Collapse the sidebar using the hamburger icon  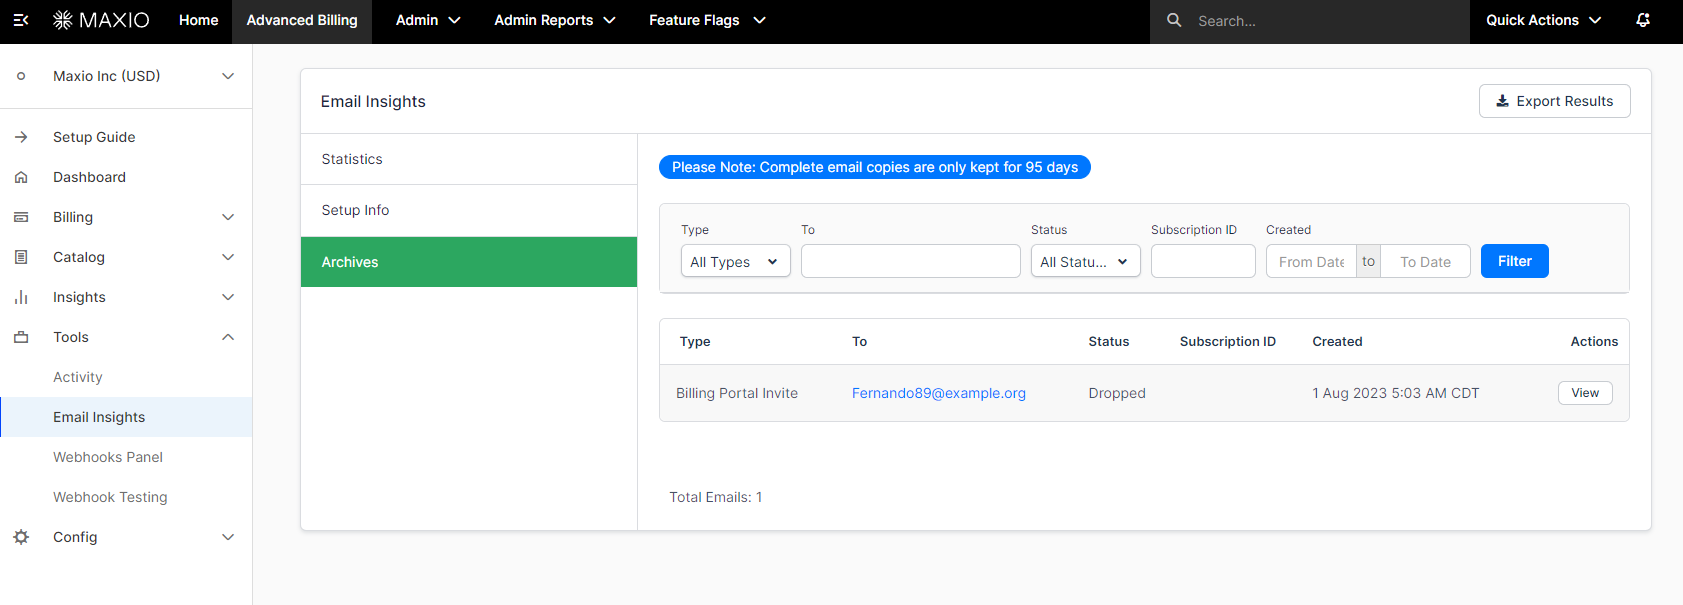coord(21,20)
